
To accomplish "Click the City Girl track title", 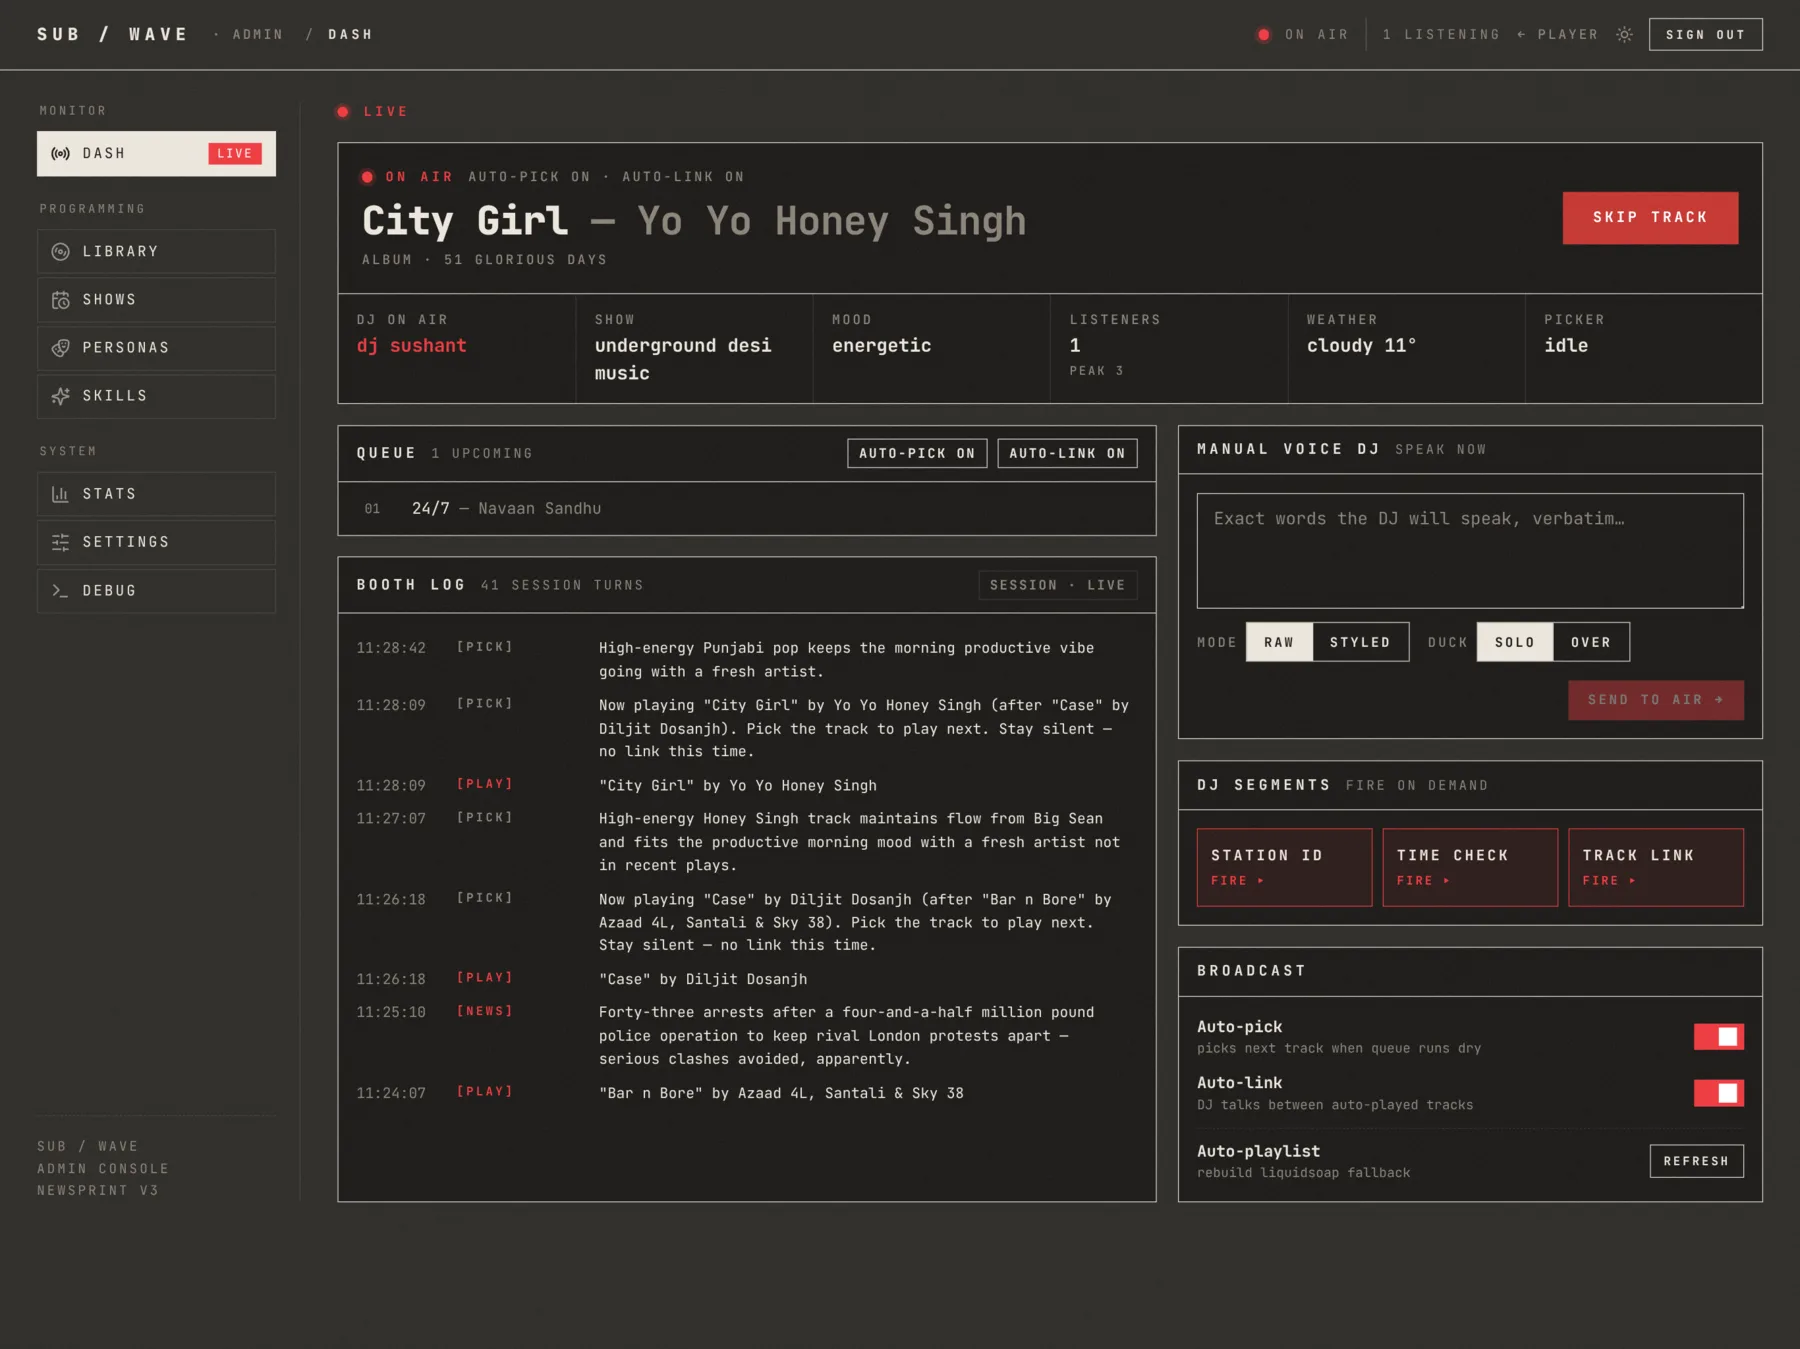I will 465,220.
